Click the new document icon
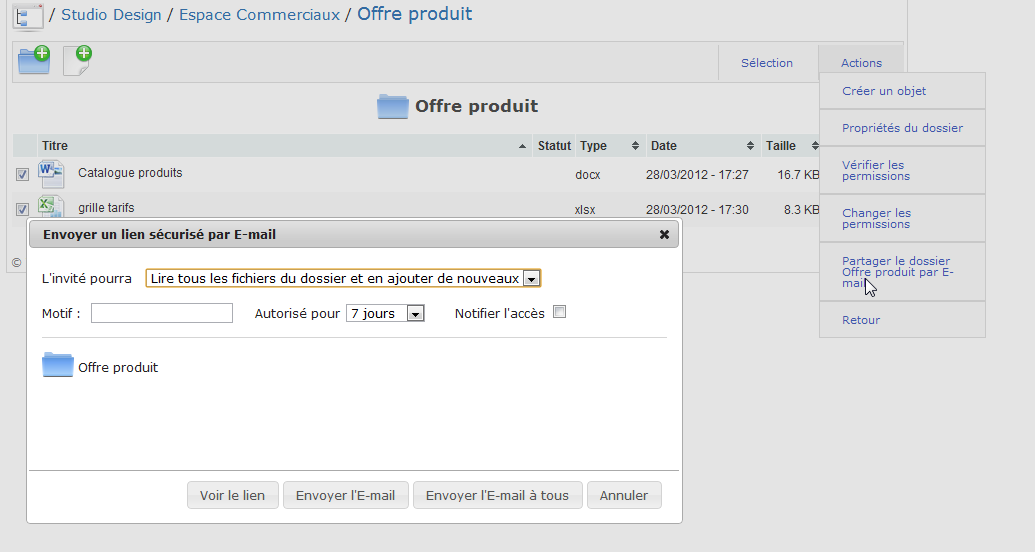 77,61
